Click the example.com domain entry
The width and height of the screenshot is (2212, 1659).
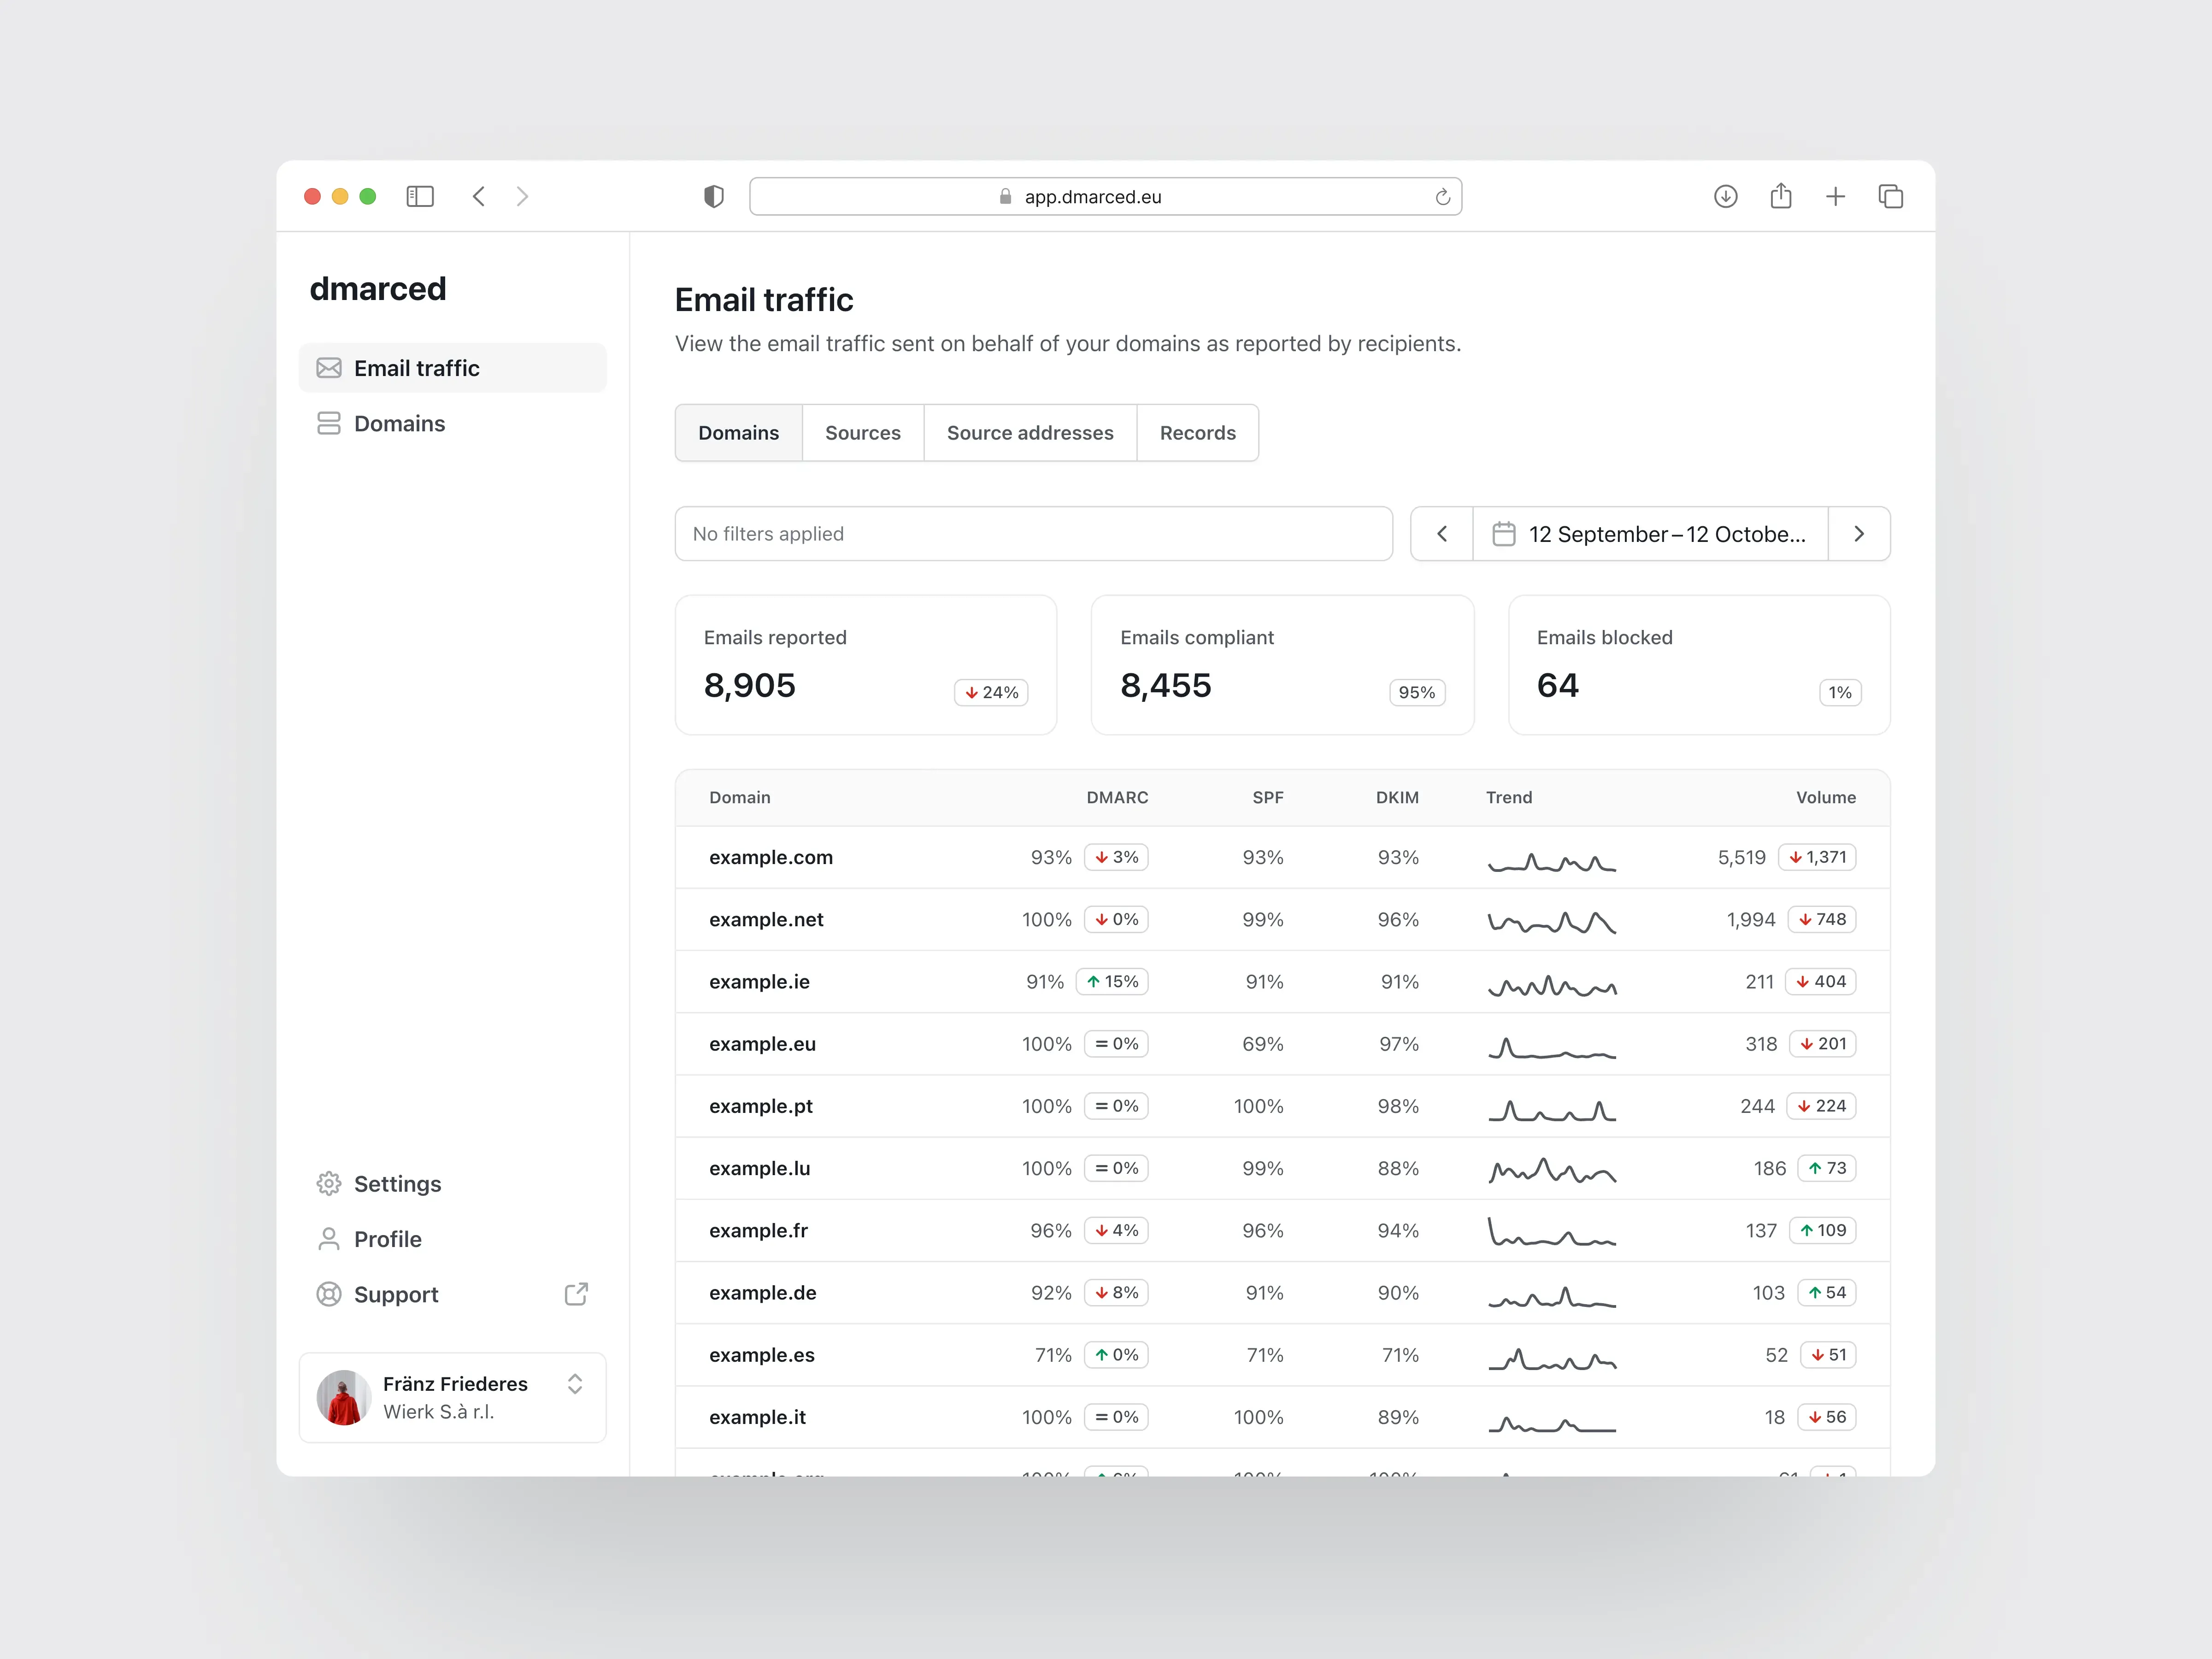point(770,857)
